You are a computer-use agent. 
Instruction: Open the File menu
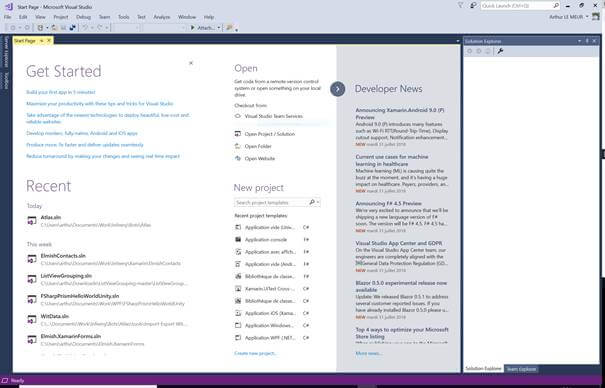pyautogui.click(x=7, y=17)
